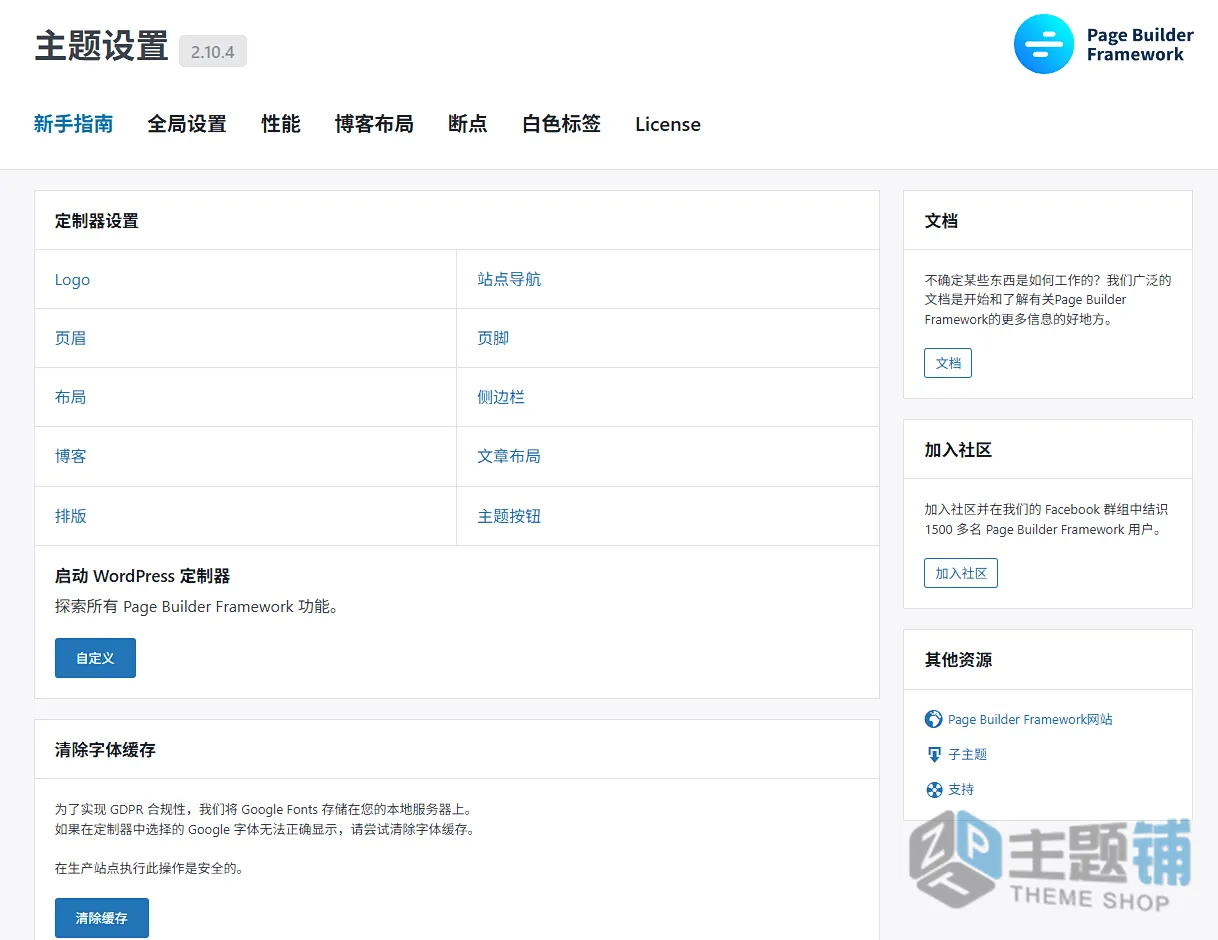The width and height of the screenshot is (1218, 940).
Task: Open the 站点导航 customizer link
Action: [x=509, y=279]
